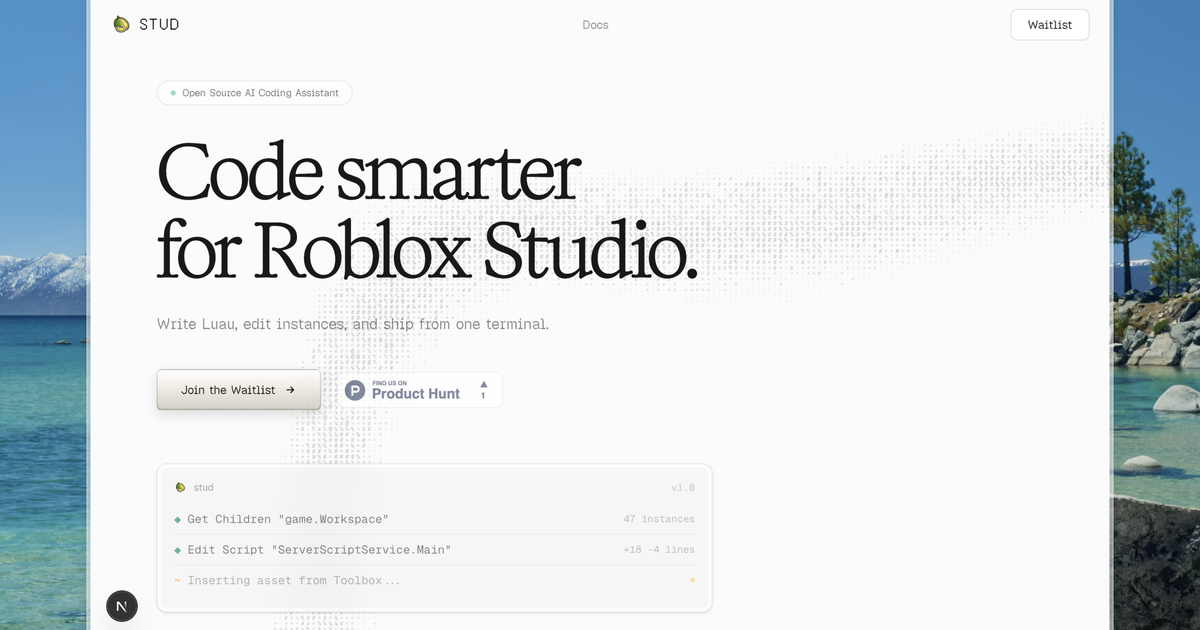Screen dimensions: 1200x630
Task: Click the Product Hunt P logo
Action: click(x=355, y=390)
